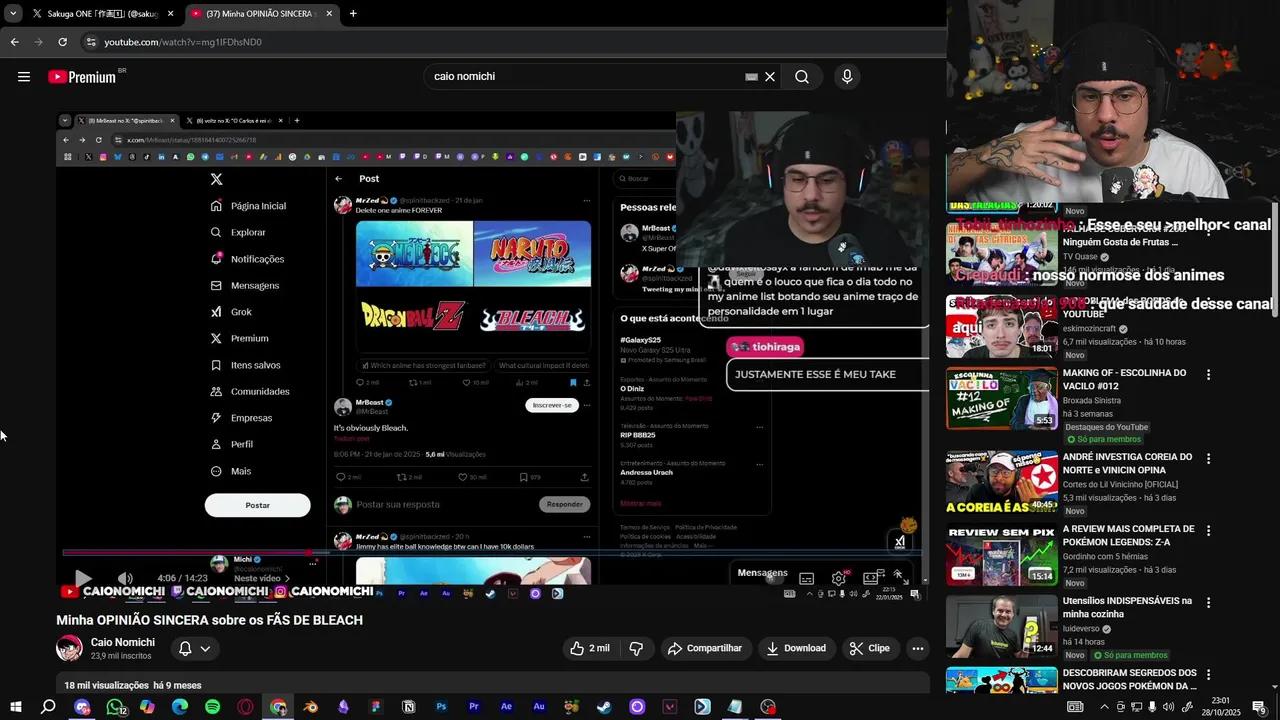The image size is (1280, 720).
Task: Switch the player to theater mode
Action: pos(871,578)
